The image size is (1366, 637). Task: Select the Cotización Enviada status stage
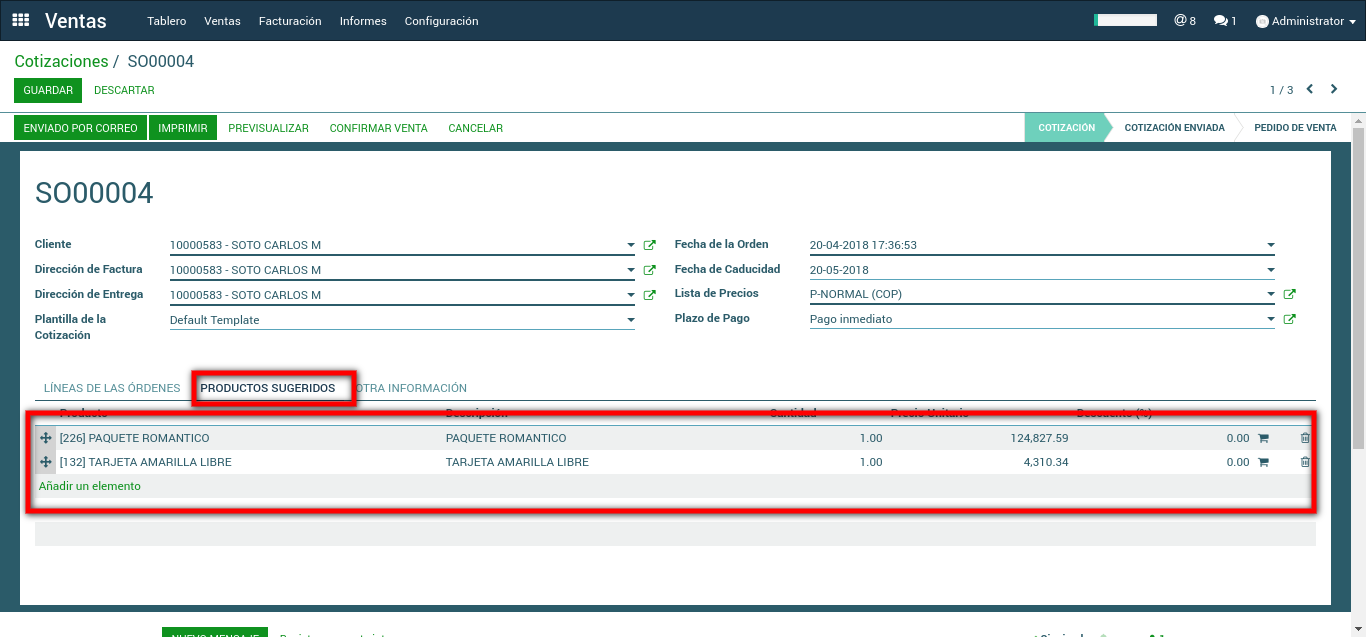[1174, 128]
